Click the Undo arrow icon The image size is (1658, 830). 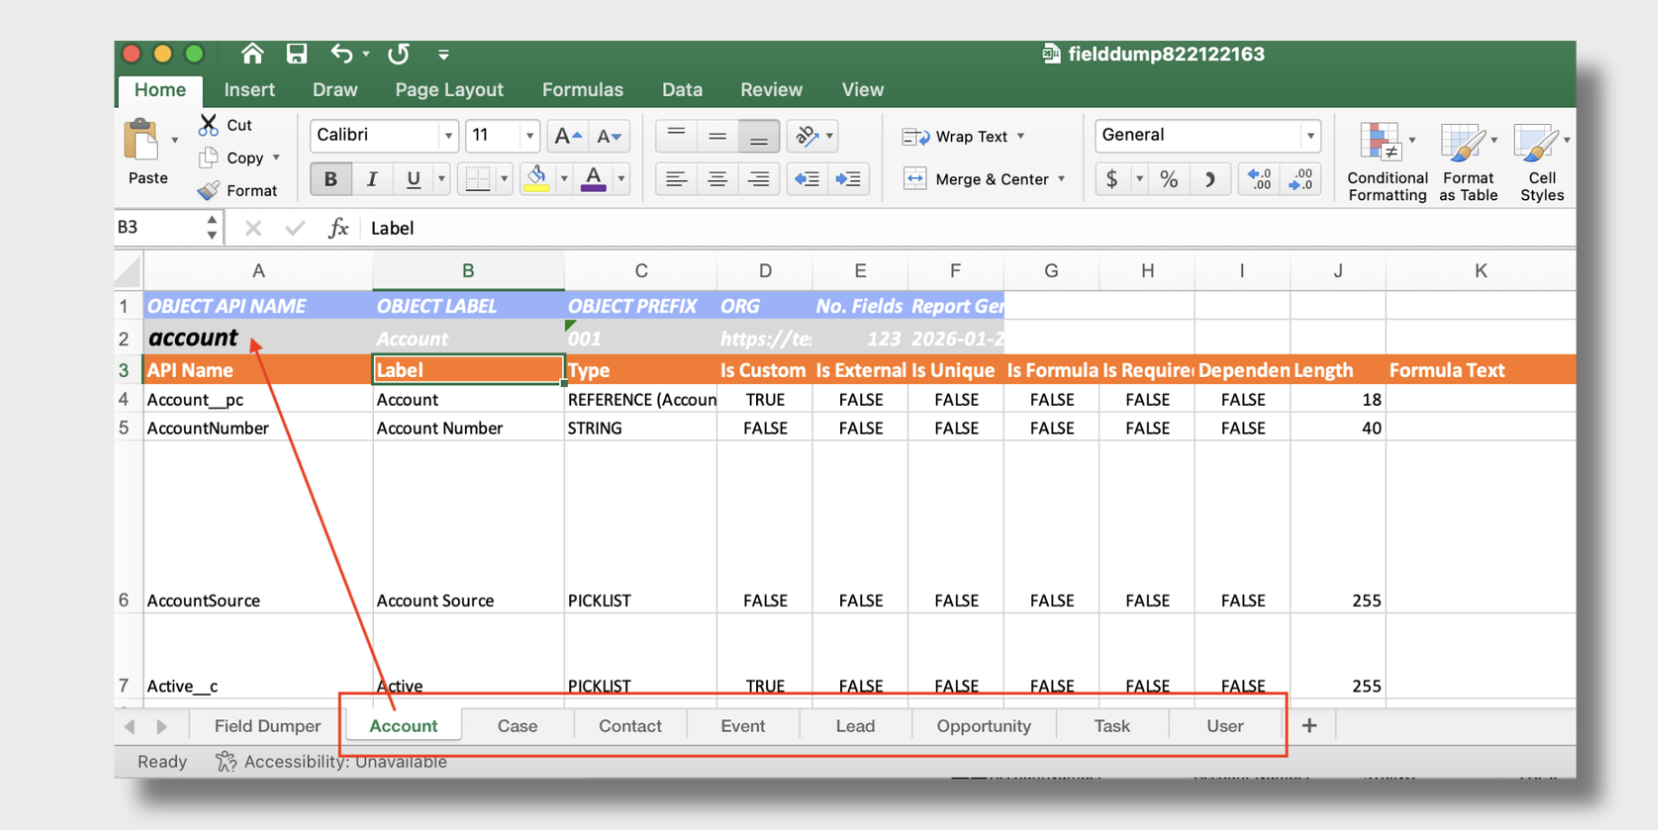point(342,54)
